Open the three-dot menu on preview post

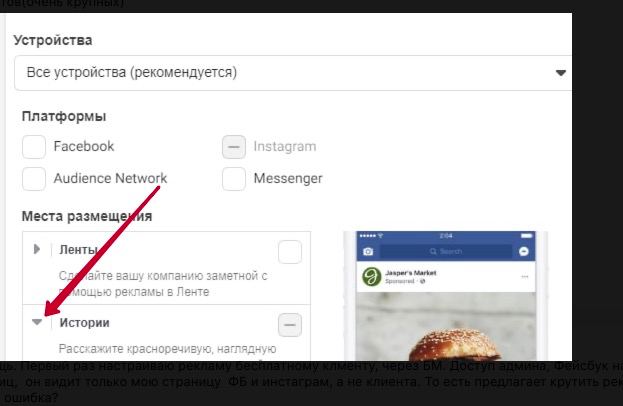tap(524, 276)
